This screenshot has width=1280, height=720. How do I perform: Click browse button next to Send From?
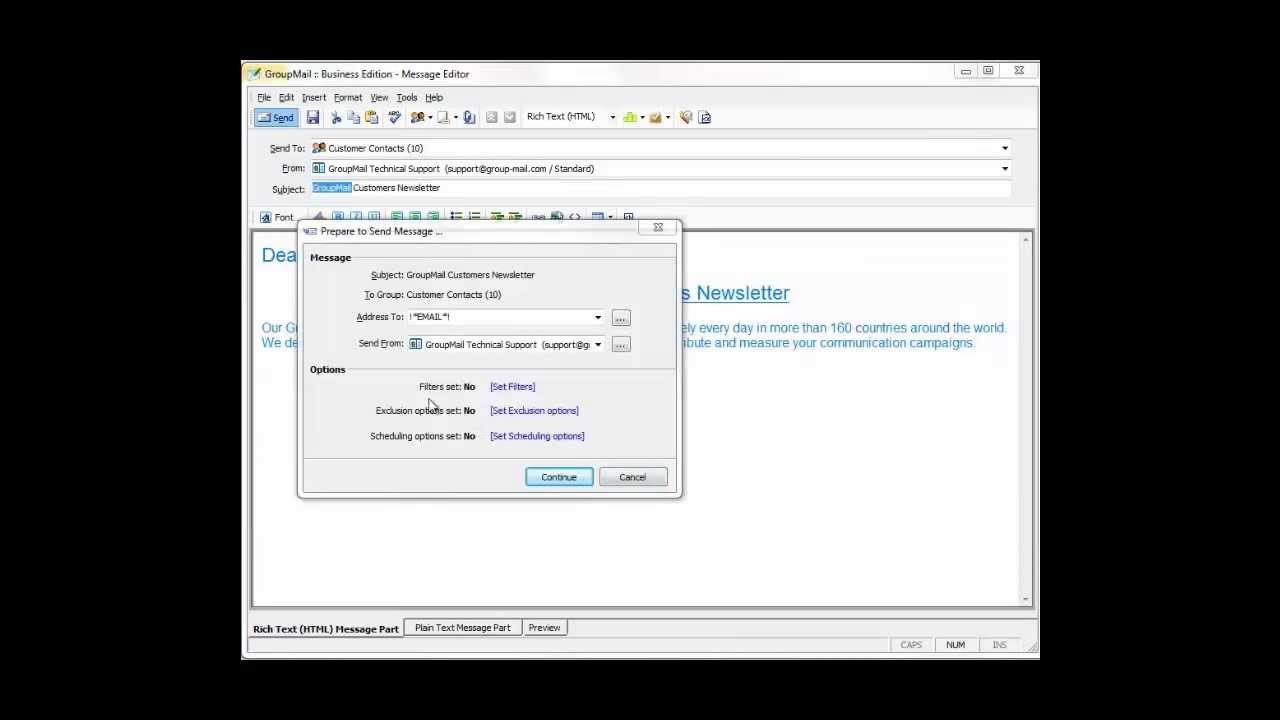tap(620, 345)
